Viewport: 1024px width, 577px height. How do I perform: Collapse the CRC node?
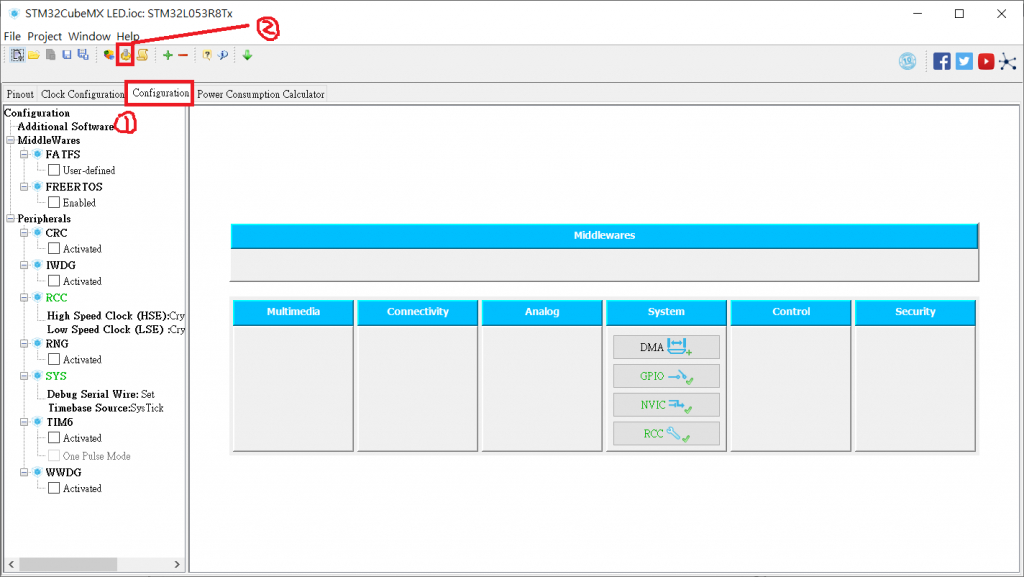(x=24, y=233)
